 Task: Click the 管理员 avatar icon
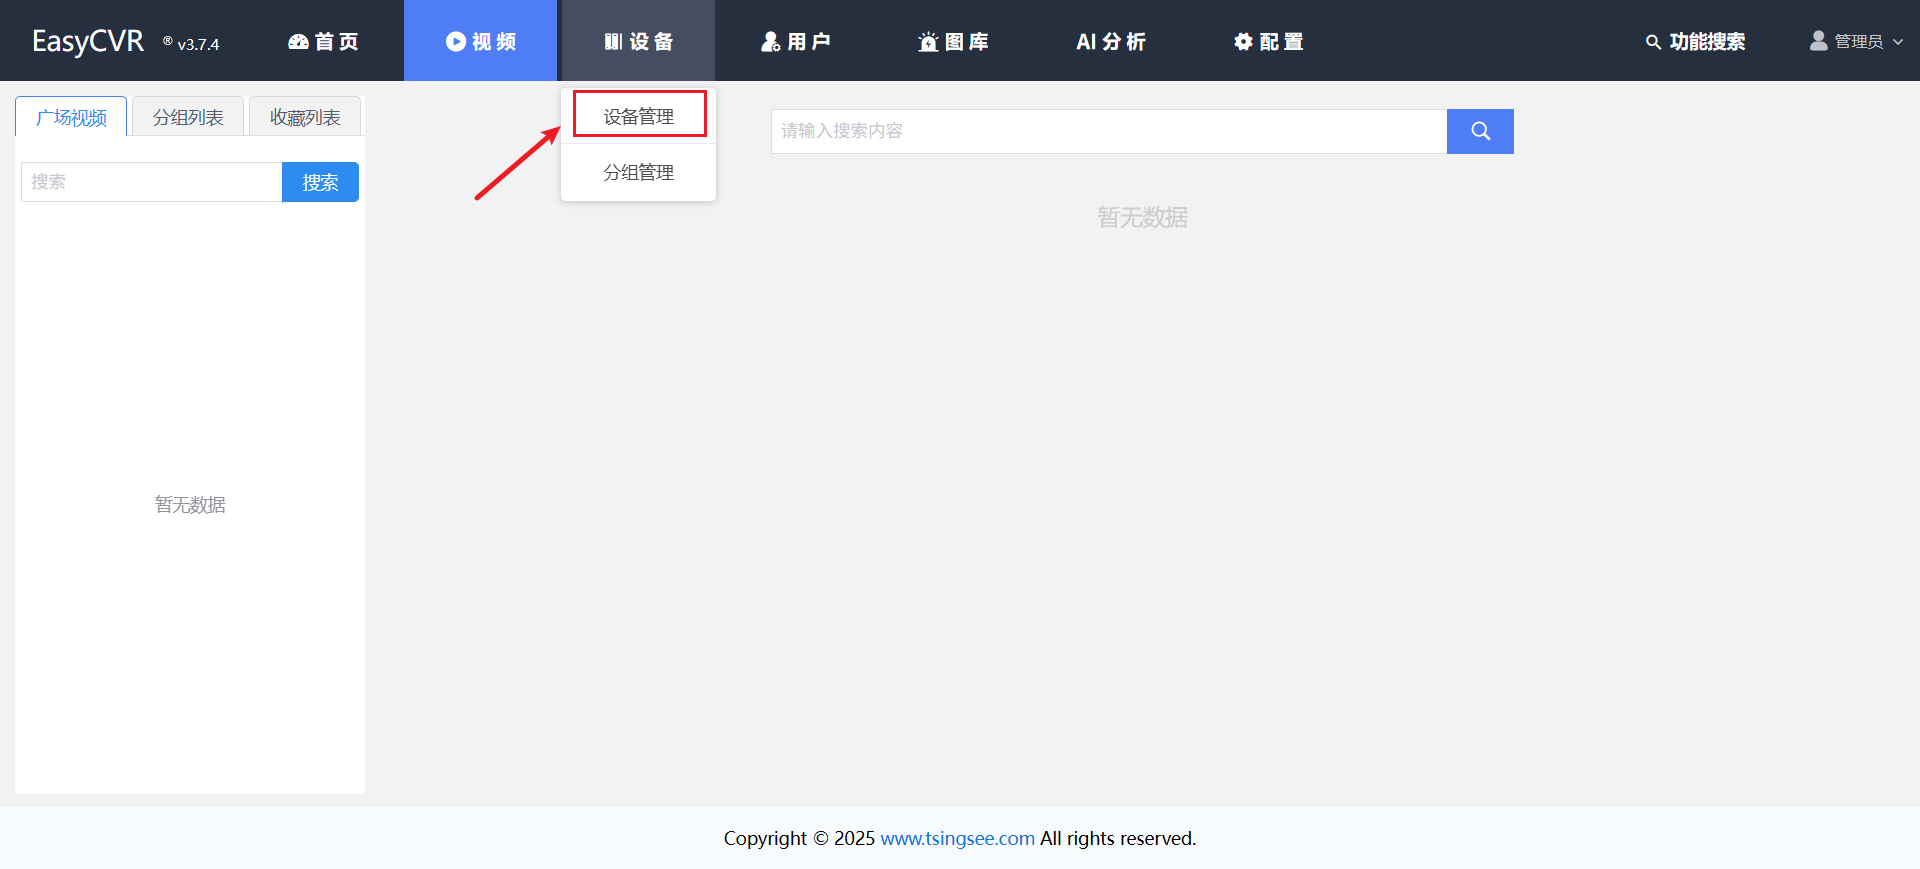1818,41
